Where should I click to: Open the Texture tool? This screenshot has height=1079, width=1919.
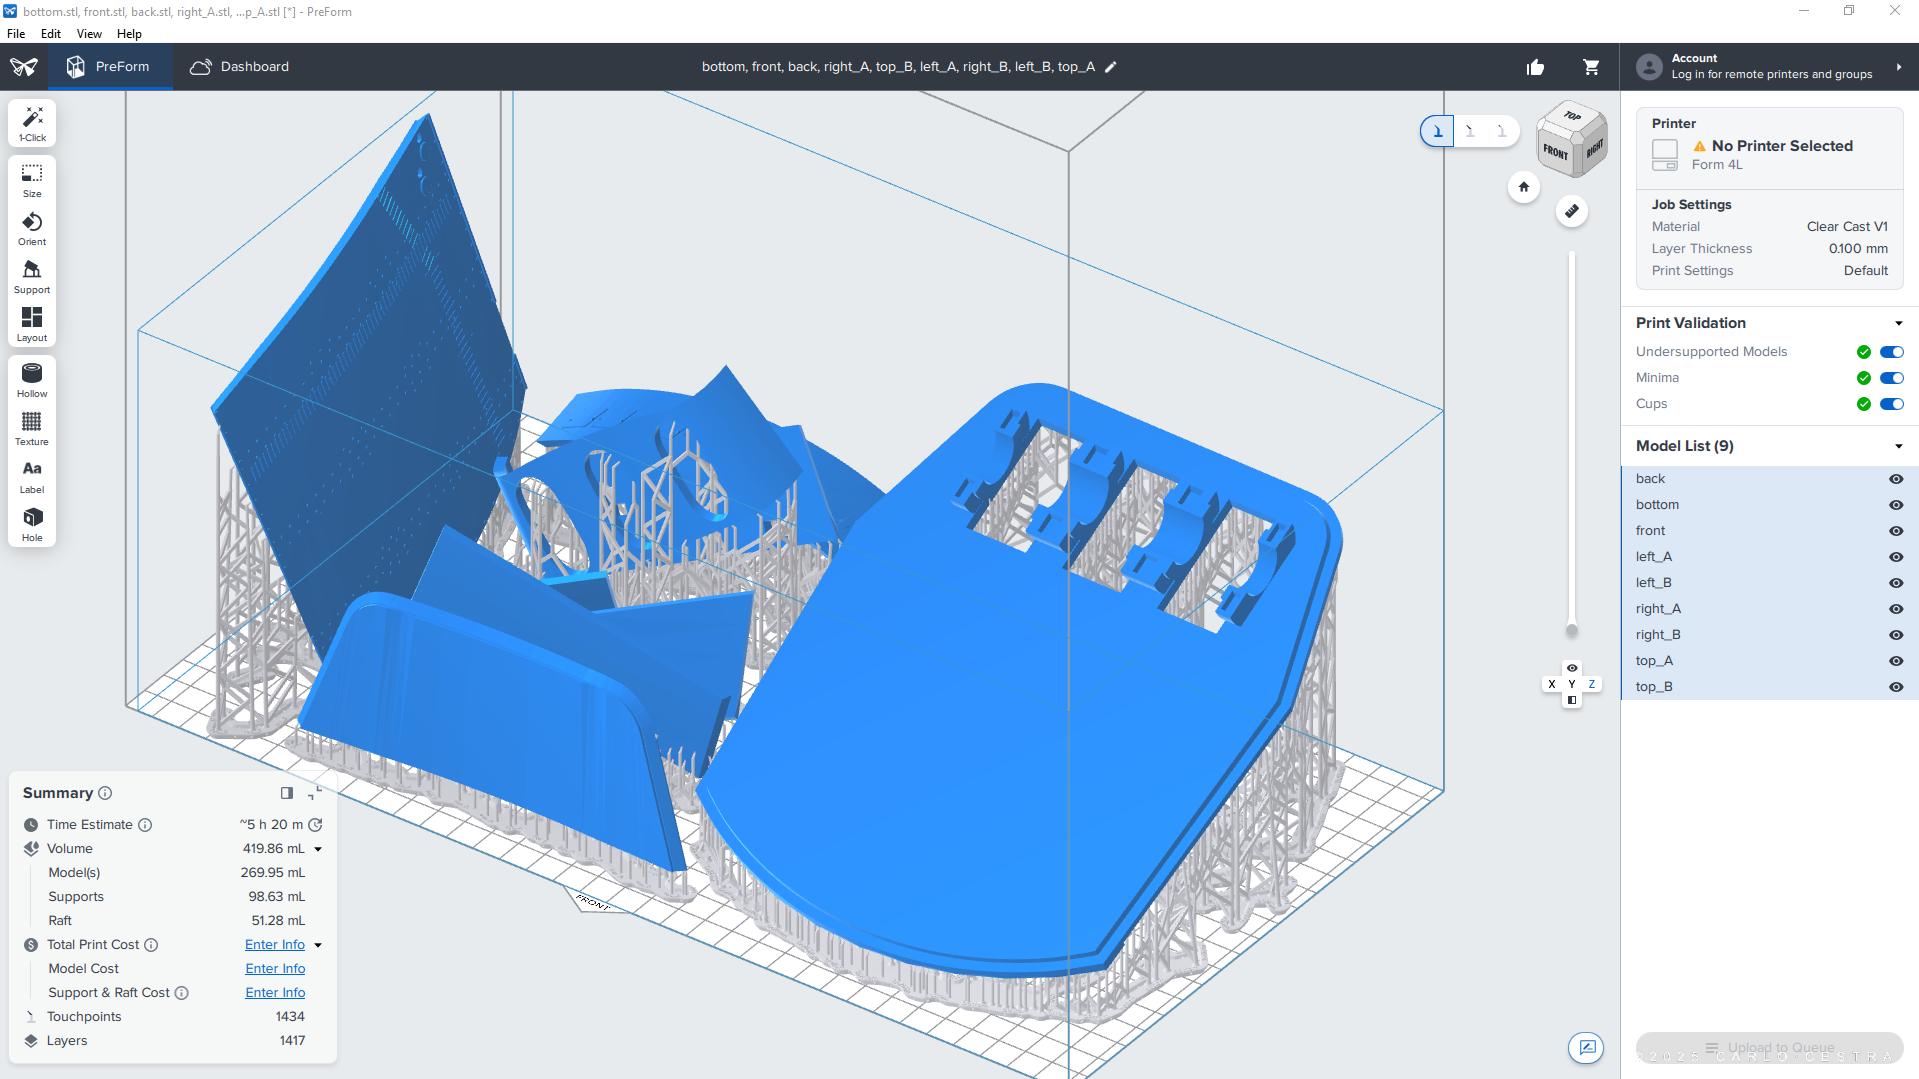pyautogui.click(x=32, y=428)
